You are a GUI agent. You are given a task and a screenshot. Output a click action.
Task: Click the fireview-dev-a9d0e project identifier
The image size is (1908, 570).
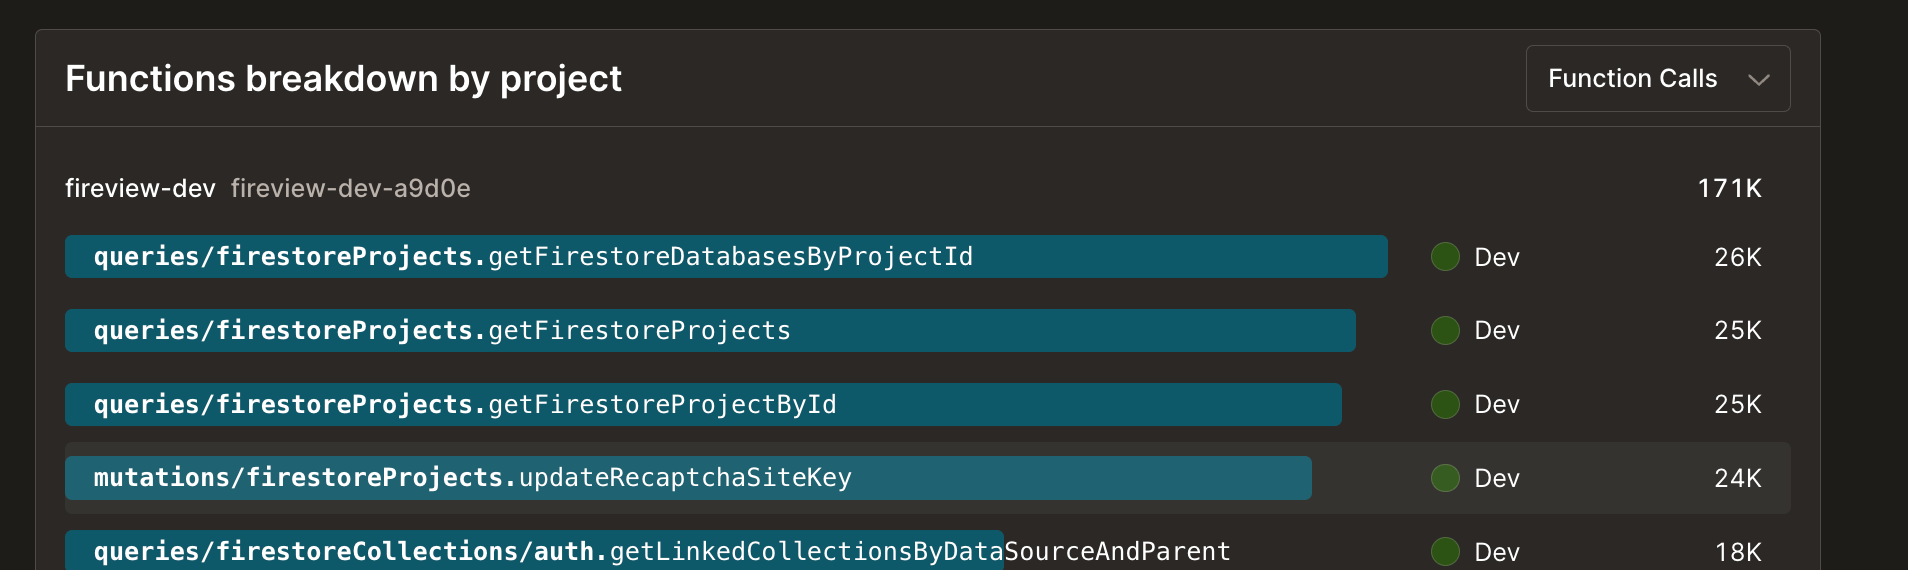(x=350, y=188)
